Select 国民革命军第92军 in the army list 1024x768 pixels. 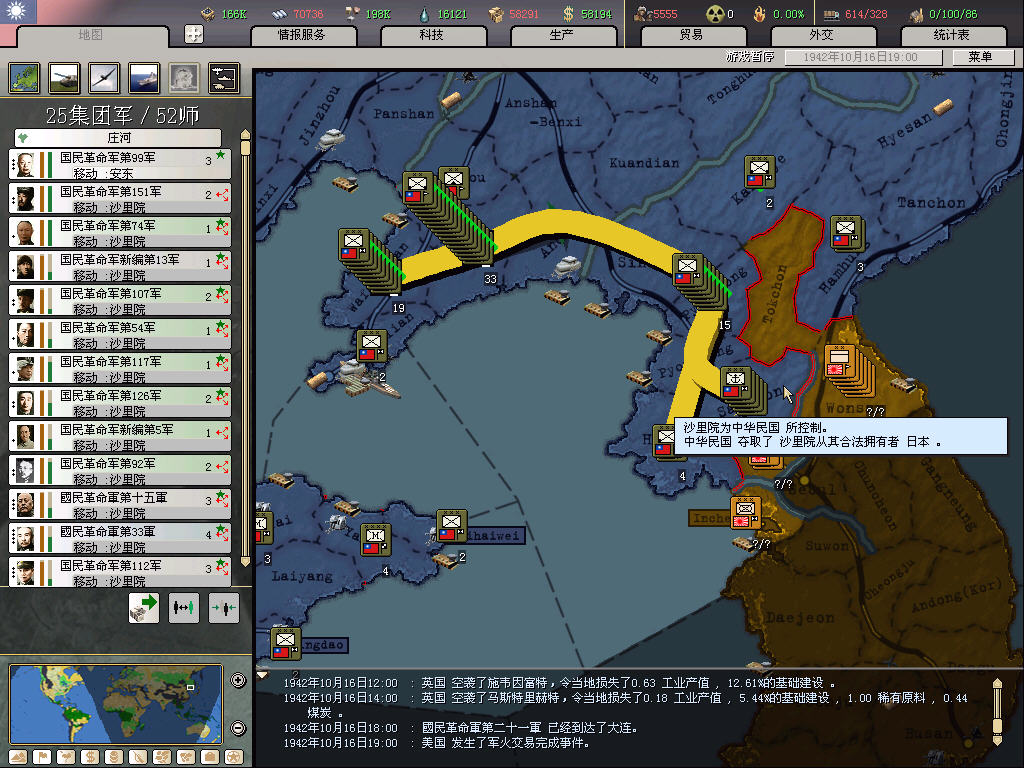pos(120,470)
